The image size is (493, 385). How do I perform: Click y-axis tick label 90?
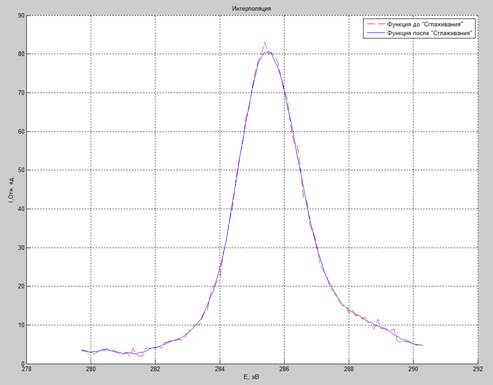tap(21, 15)
